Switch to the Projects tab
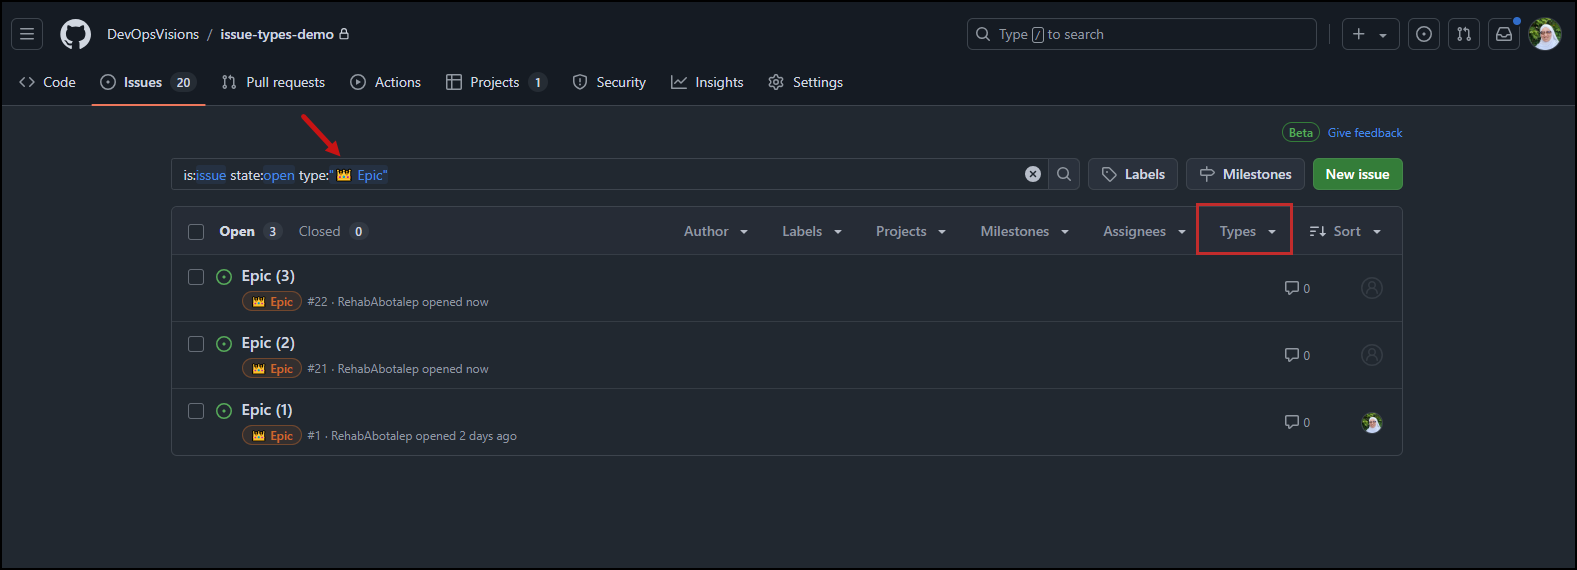 496,82
